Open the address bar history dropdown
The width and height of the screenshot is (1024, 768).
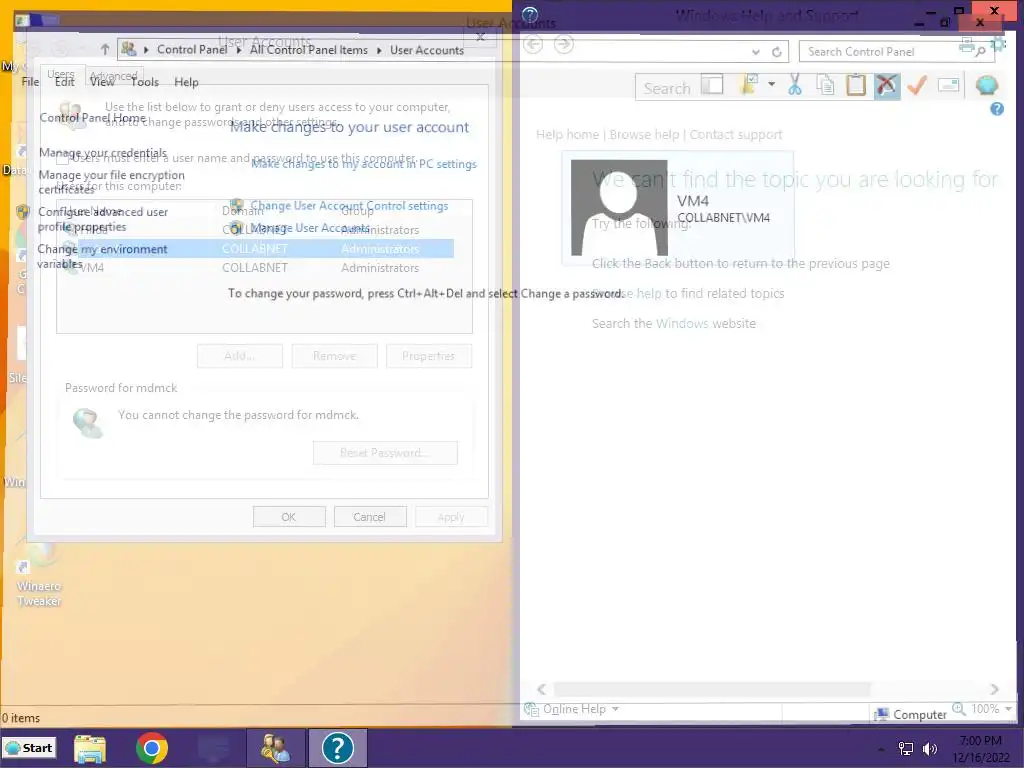pyautogui.click(x=756, y=52)
